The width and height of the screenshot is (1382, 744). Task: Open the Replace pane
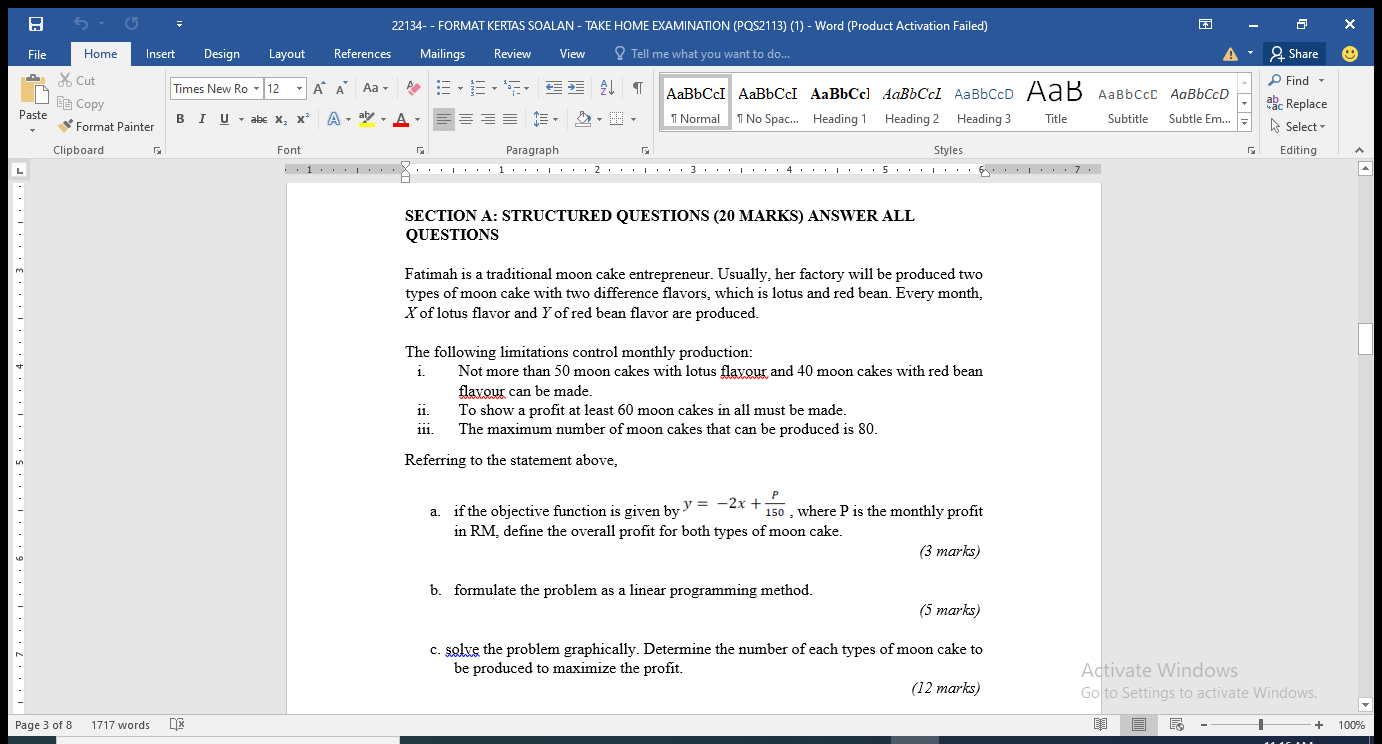(1303, 103)
